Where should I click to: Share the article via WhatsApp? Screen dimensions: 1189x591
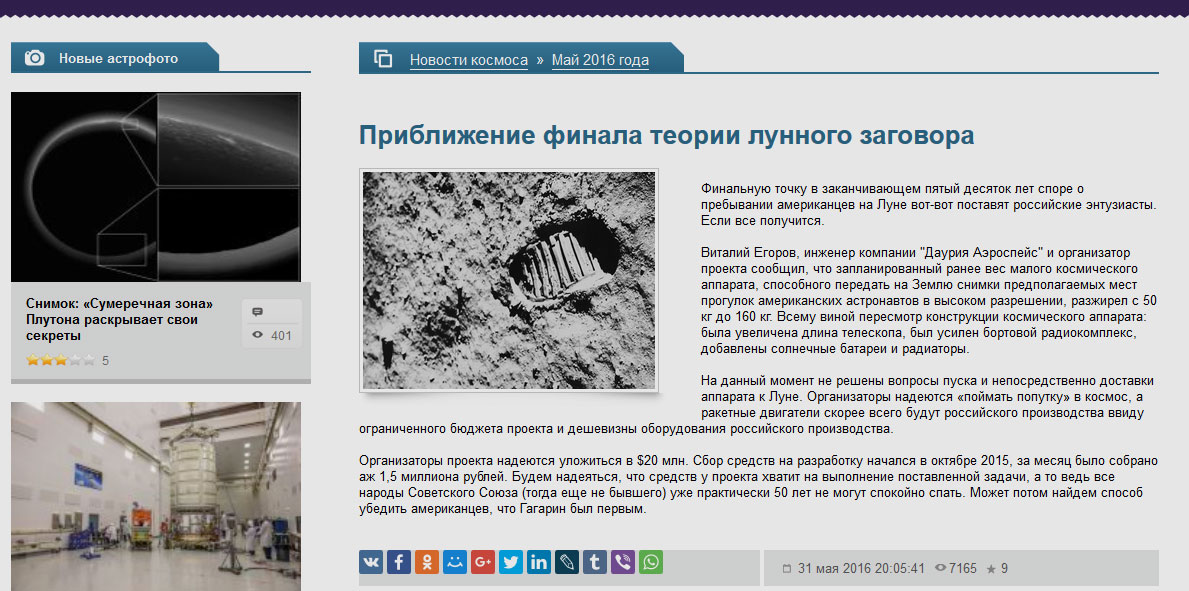click(651, 562)
